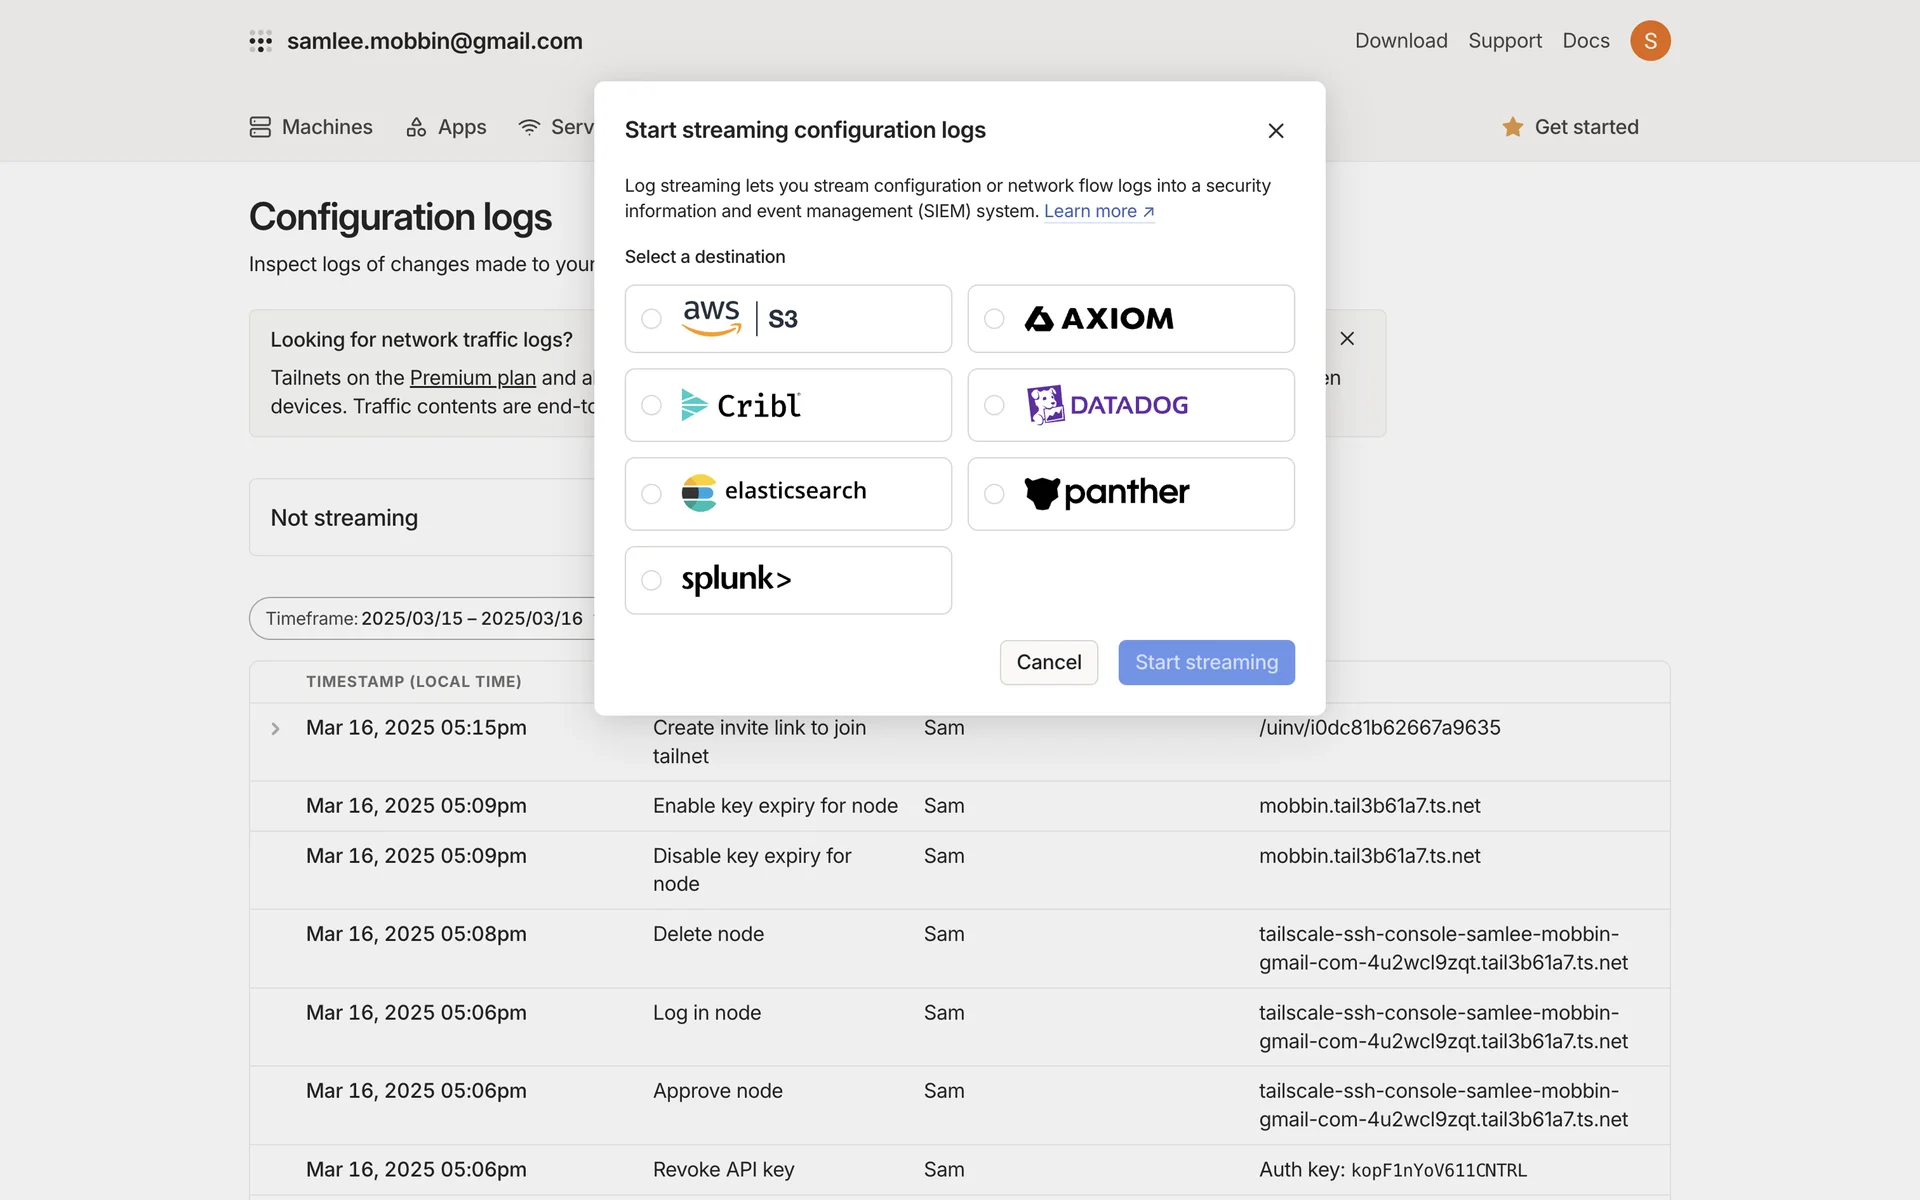Expand the 05:15pm invite link log row

click(275, 729)
